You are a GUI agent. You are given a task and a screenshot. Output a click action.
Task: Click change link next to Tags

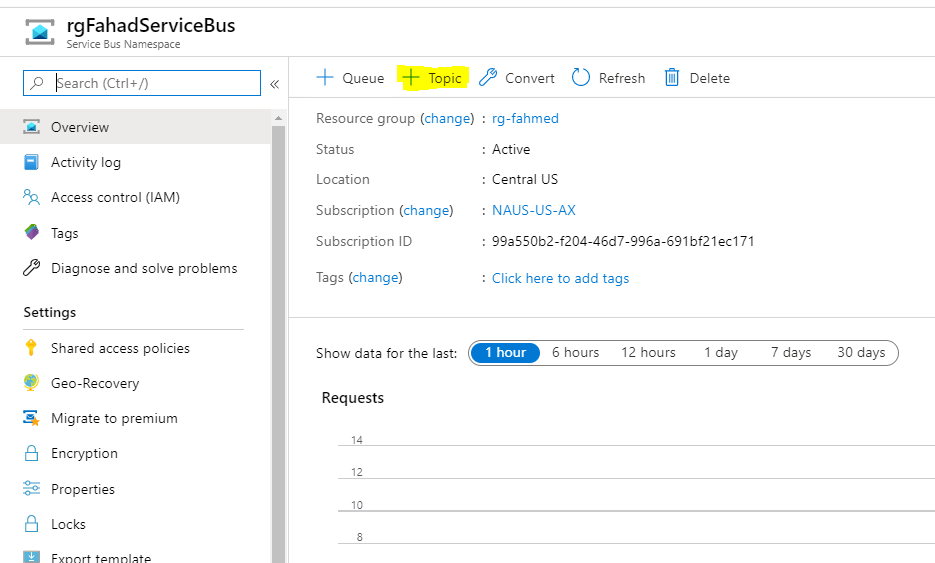(376, 277)
